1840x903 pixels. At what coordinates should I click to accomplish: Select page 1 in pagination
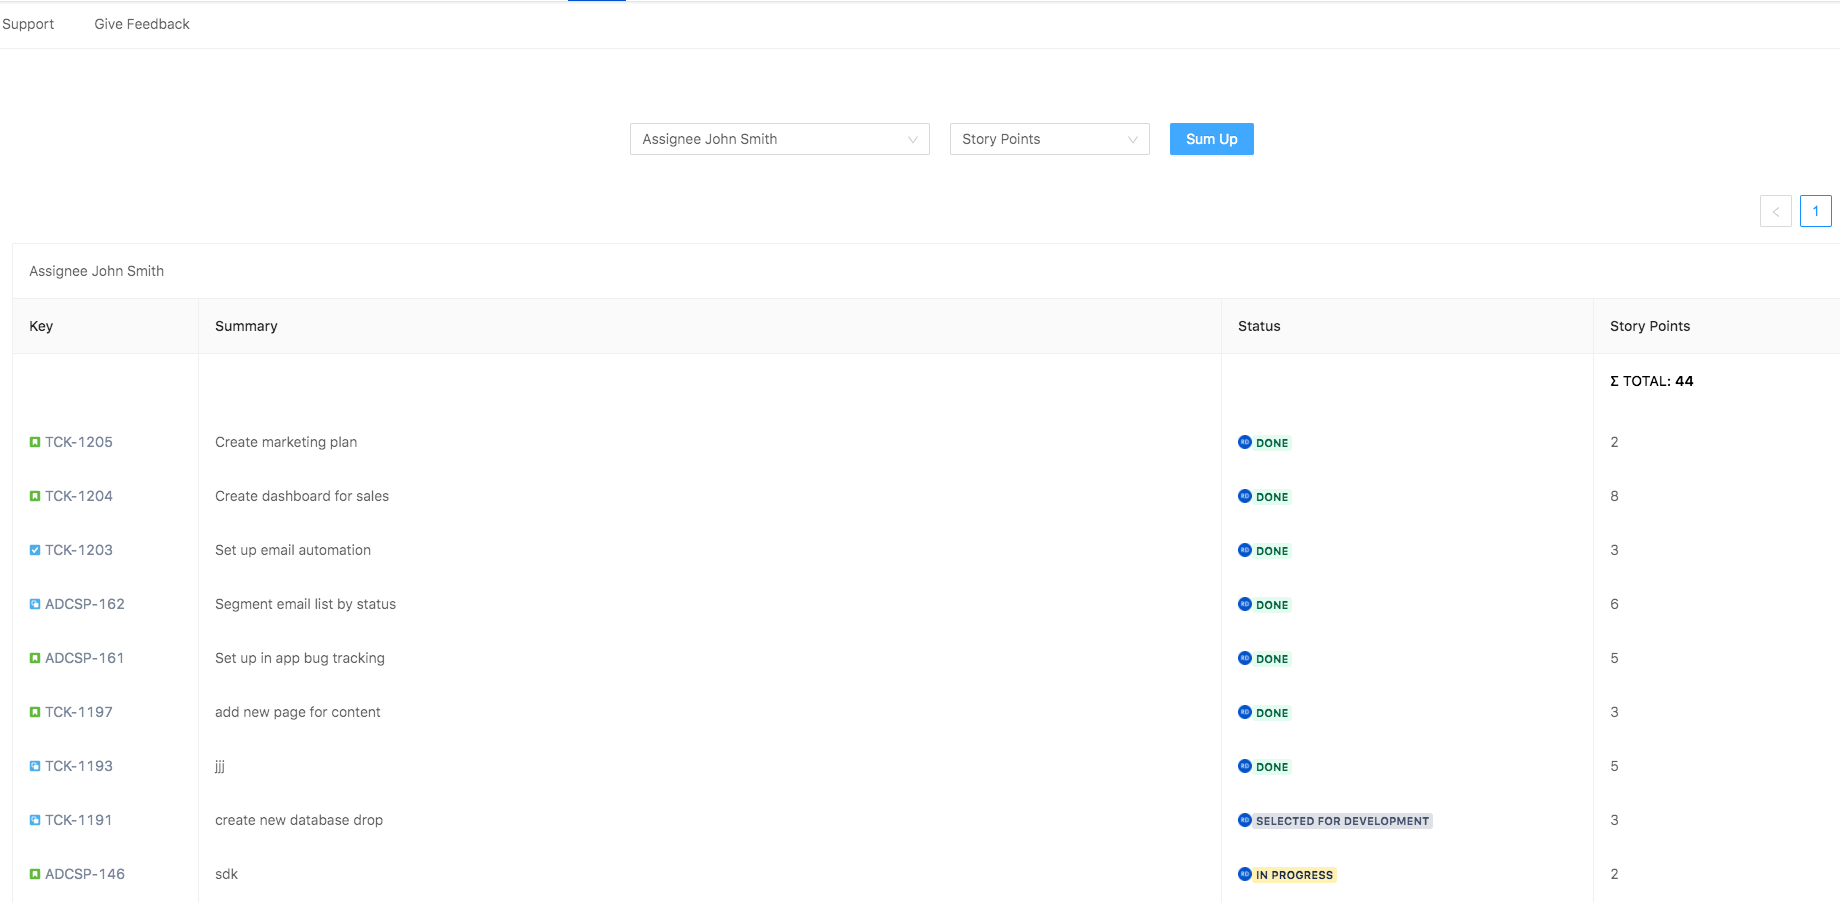point(1816,211)
